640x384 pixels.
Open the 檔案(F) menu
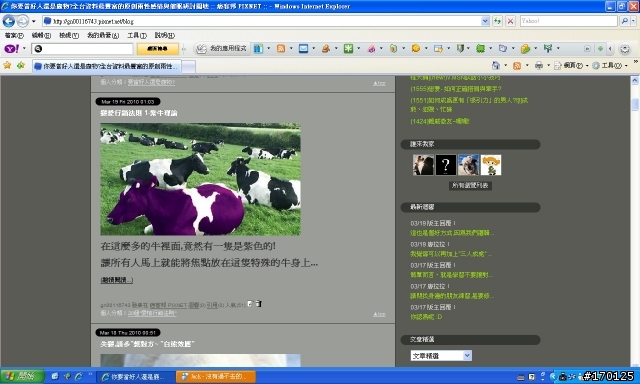coord(14,36)
